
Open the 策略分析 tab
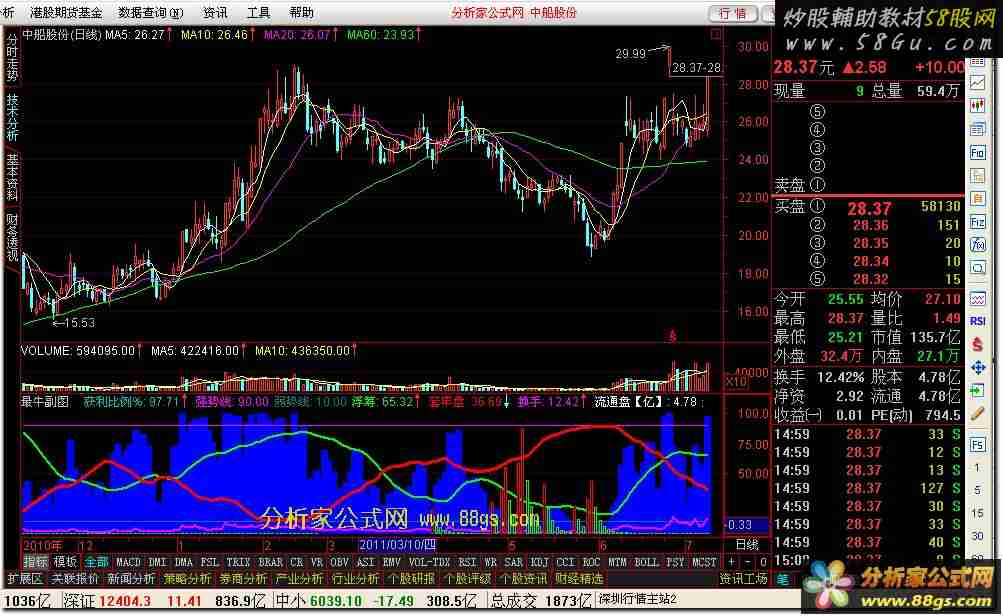coord(187,579)
